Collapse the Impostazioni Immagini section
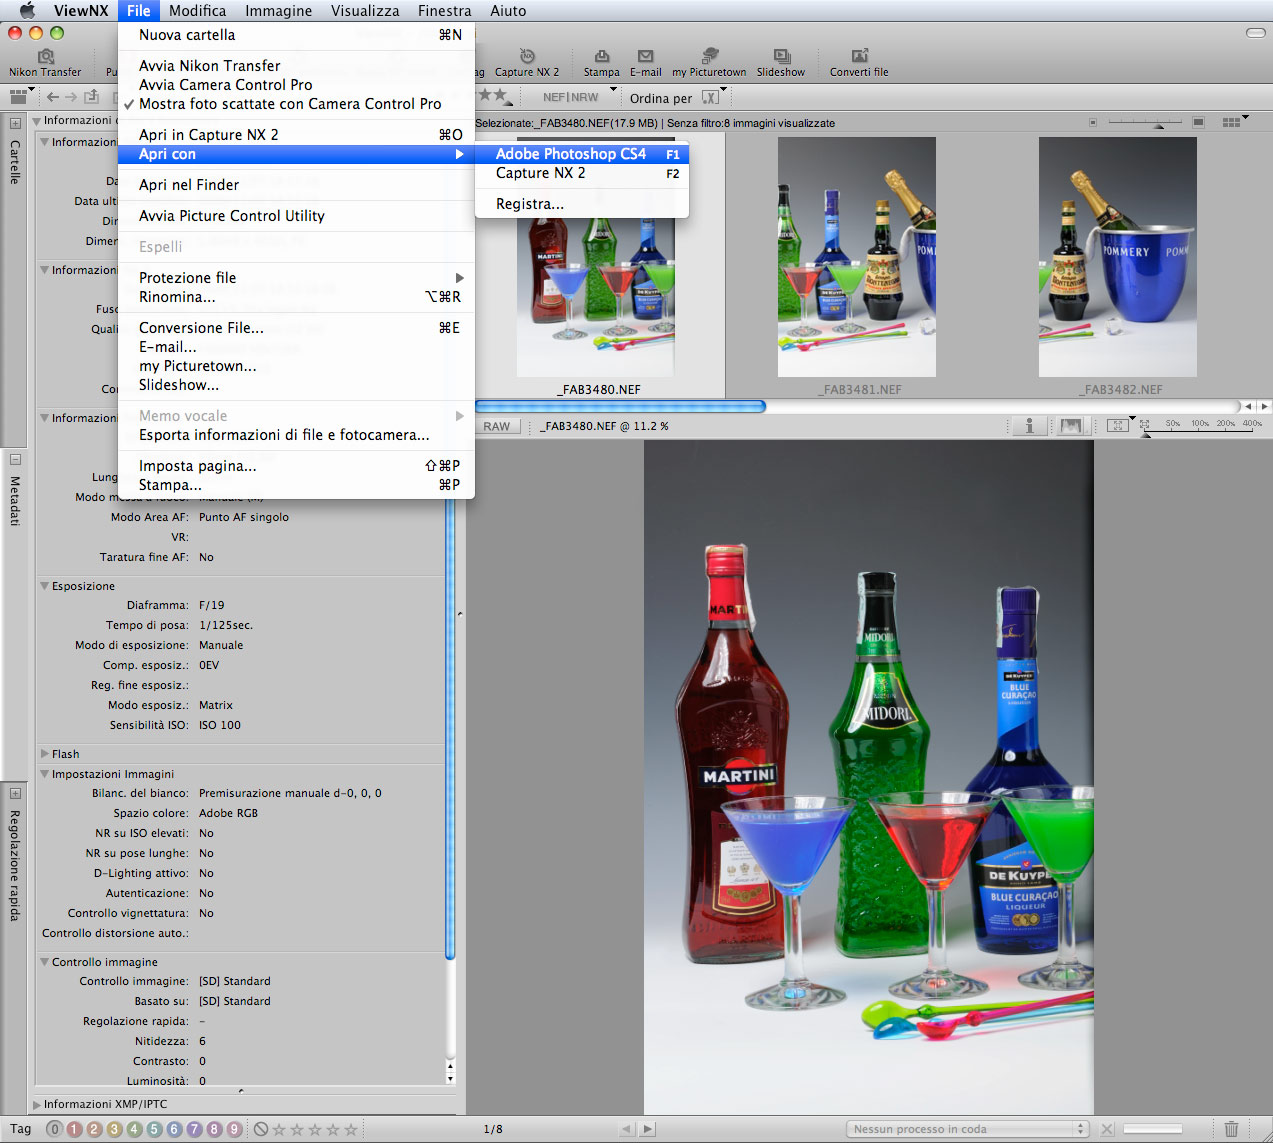This screenshot has height=1143, width=1273. [x=44, y=774]
